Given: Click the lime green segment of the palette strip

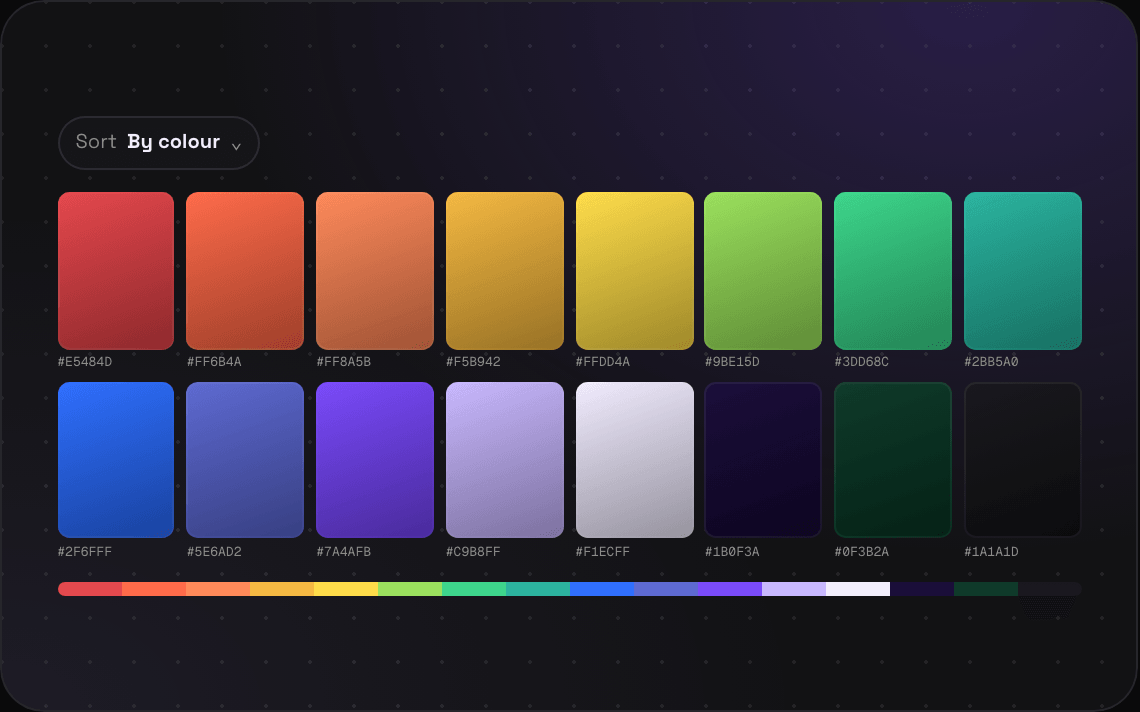Looking at the screenshot, I should 410,589.
